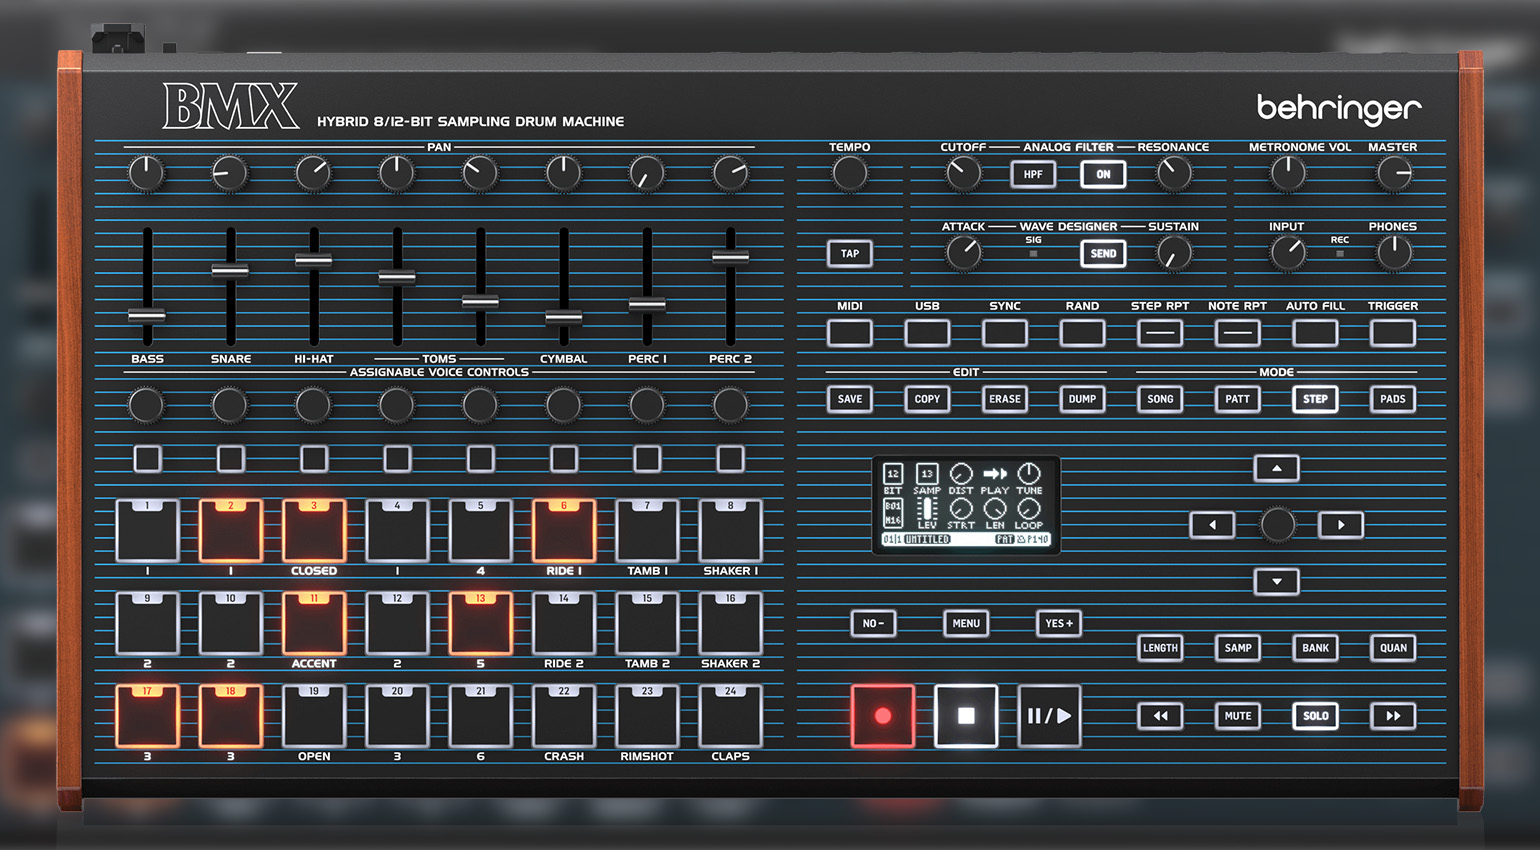This screenshot has width=1540, height=850.
Task: Hit the CRASH drum pad 22
Action: [564, 717]
